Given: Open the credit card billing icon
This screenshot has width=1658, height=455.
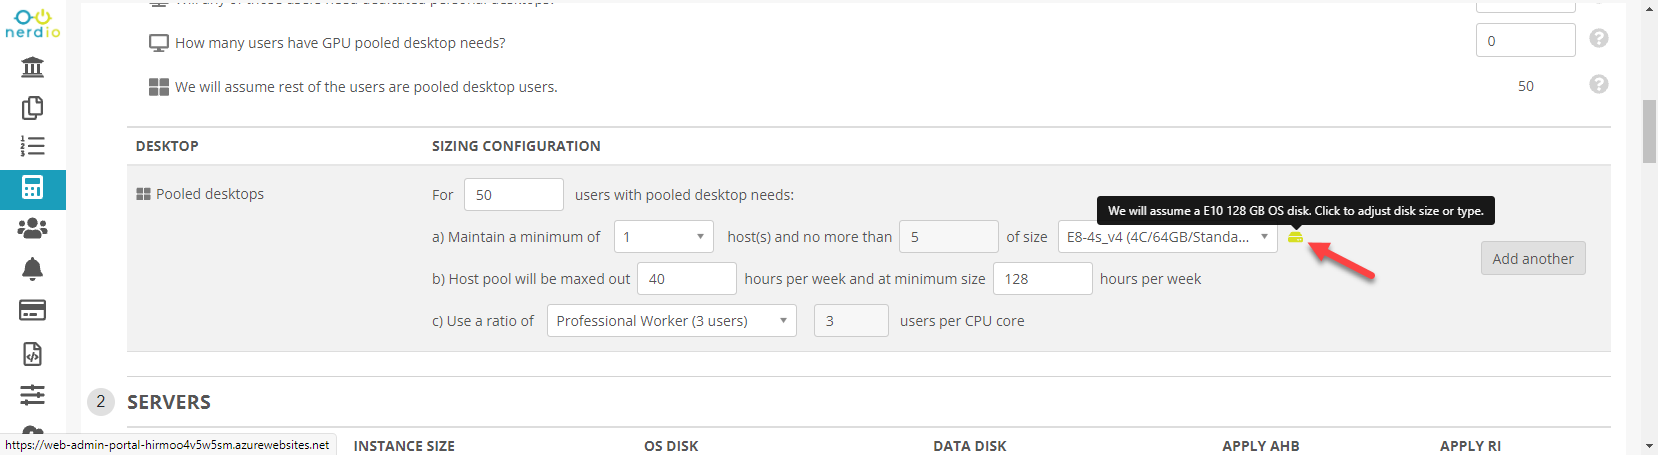Looking at the screenshot, I should pyautogui.click(x=32, y=311).
